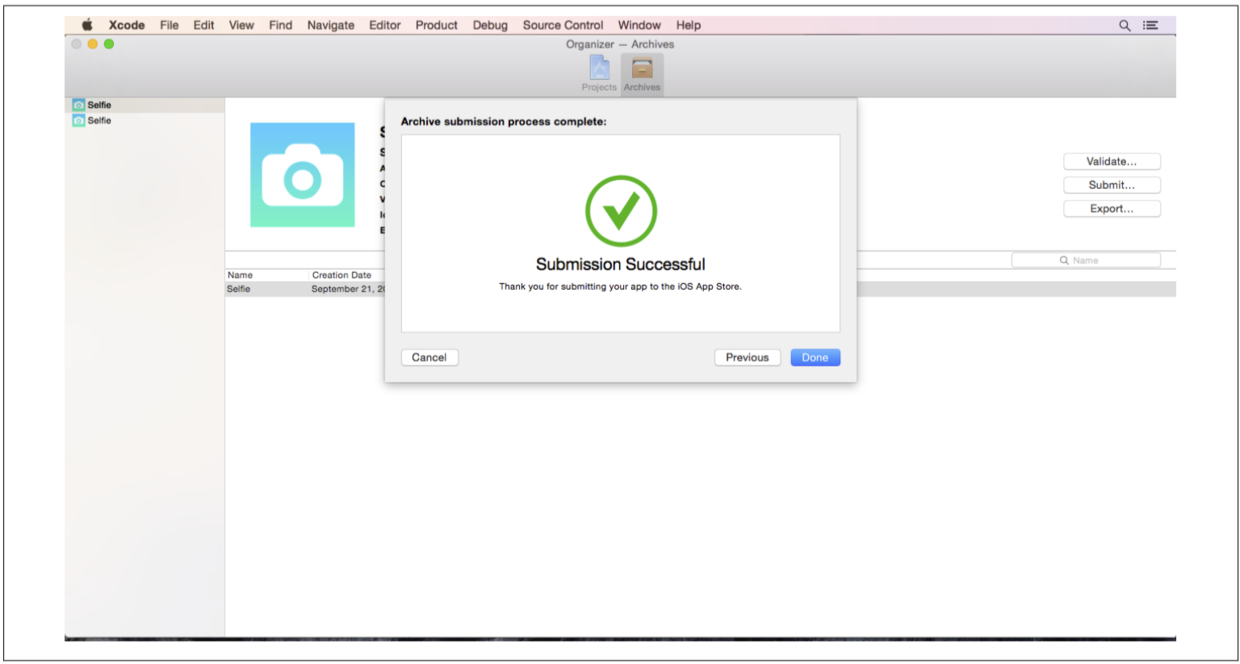Open Spotlight search magnifier icon
Screen dimensions: 1240x664
coord(1125,25)
